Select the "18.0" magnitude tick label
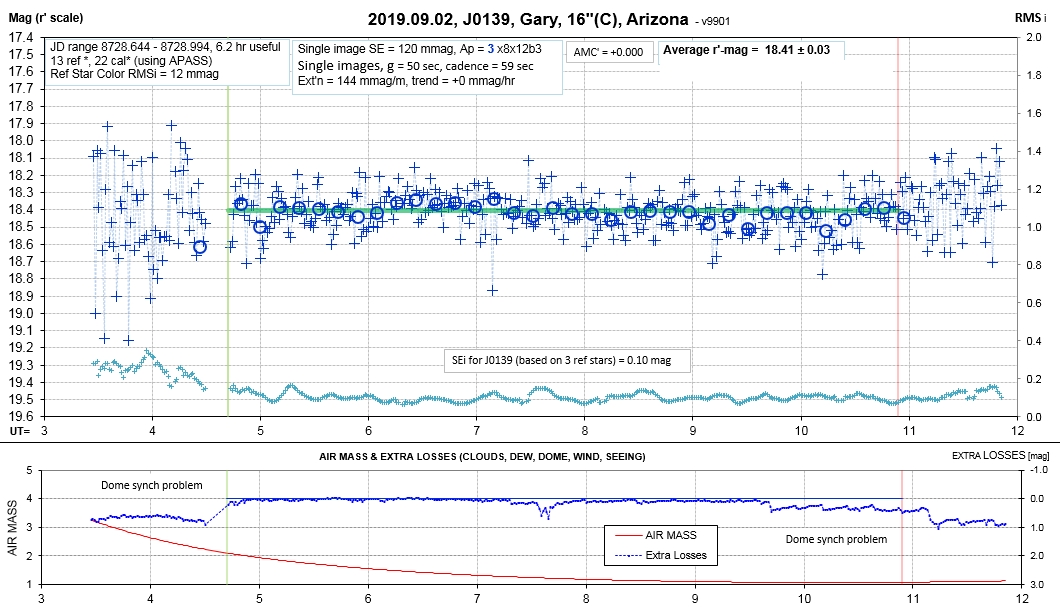The image size is (1060, 612). point(20,141)
